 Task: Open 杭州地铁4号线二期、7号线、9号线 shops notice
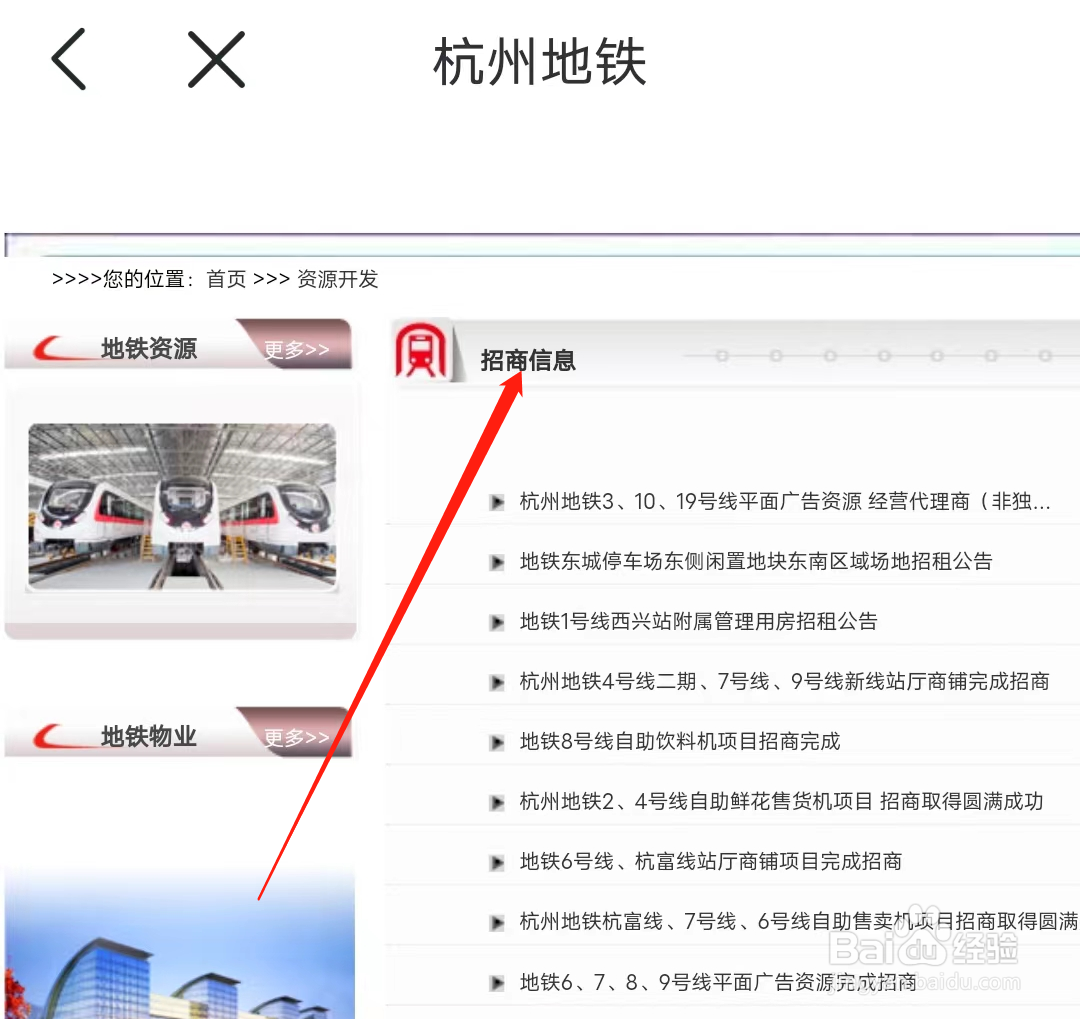click(784, 681)
